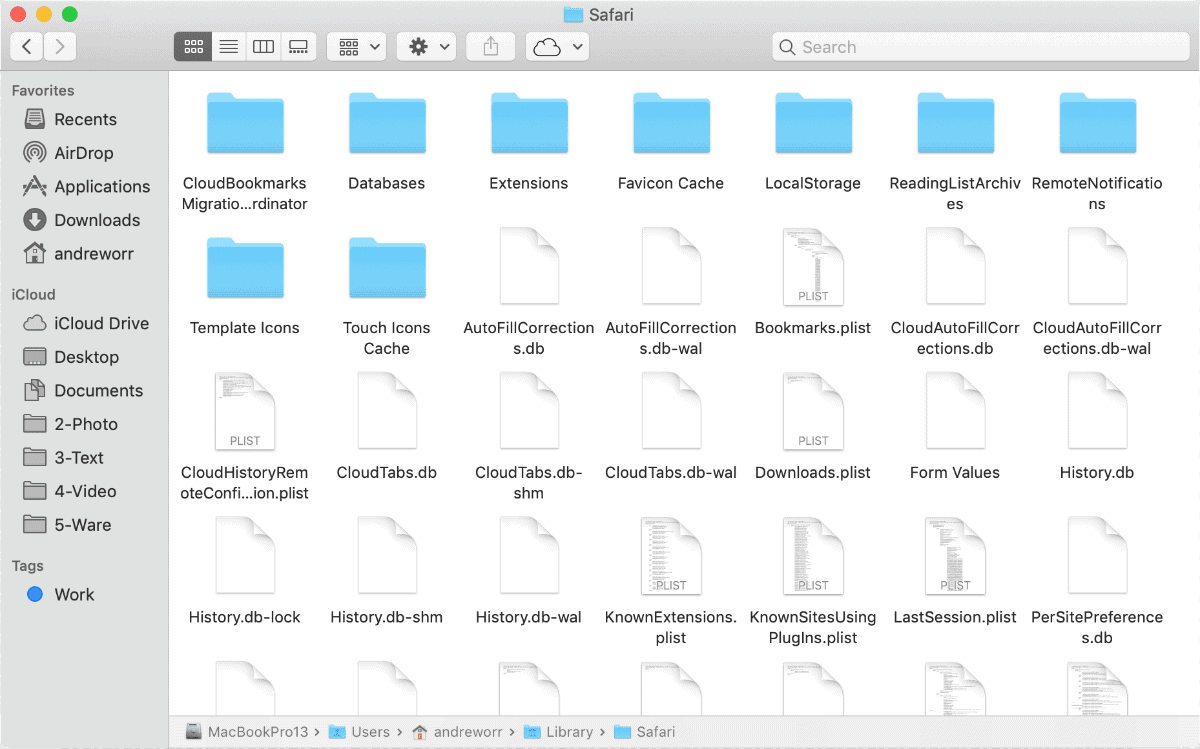Select the CloudBookmarksMigrationCoordinator folder
This screenshot has width=1200, height=749.
245,124
